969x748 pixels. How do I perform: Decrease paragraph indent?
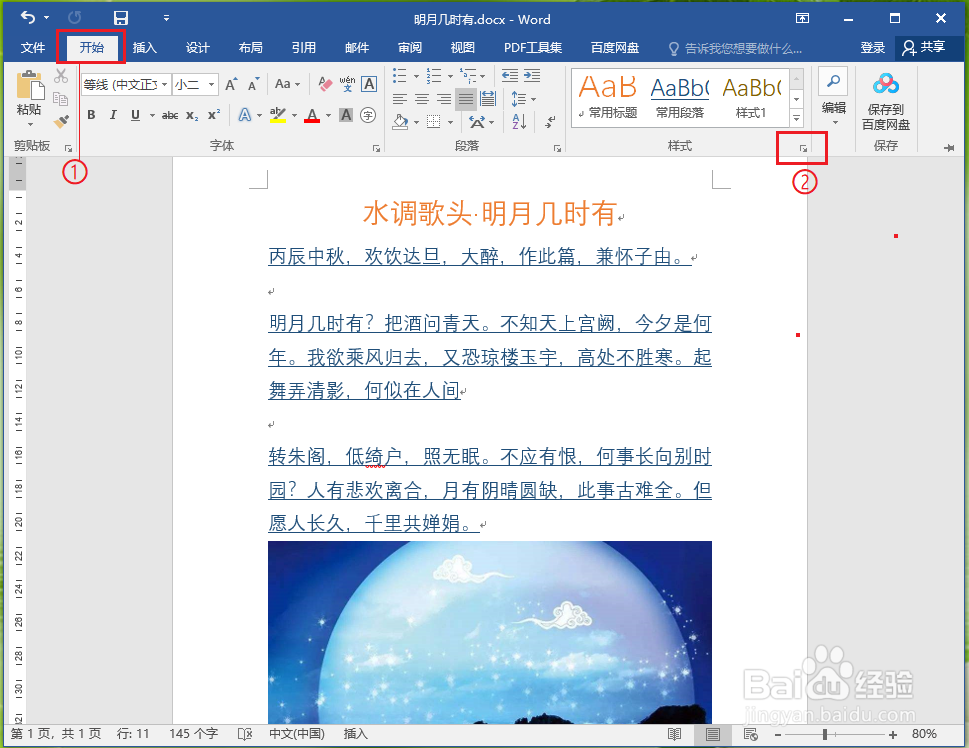[510, 75]
